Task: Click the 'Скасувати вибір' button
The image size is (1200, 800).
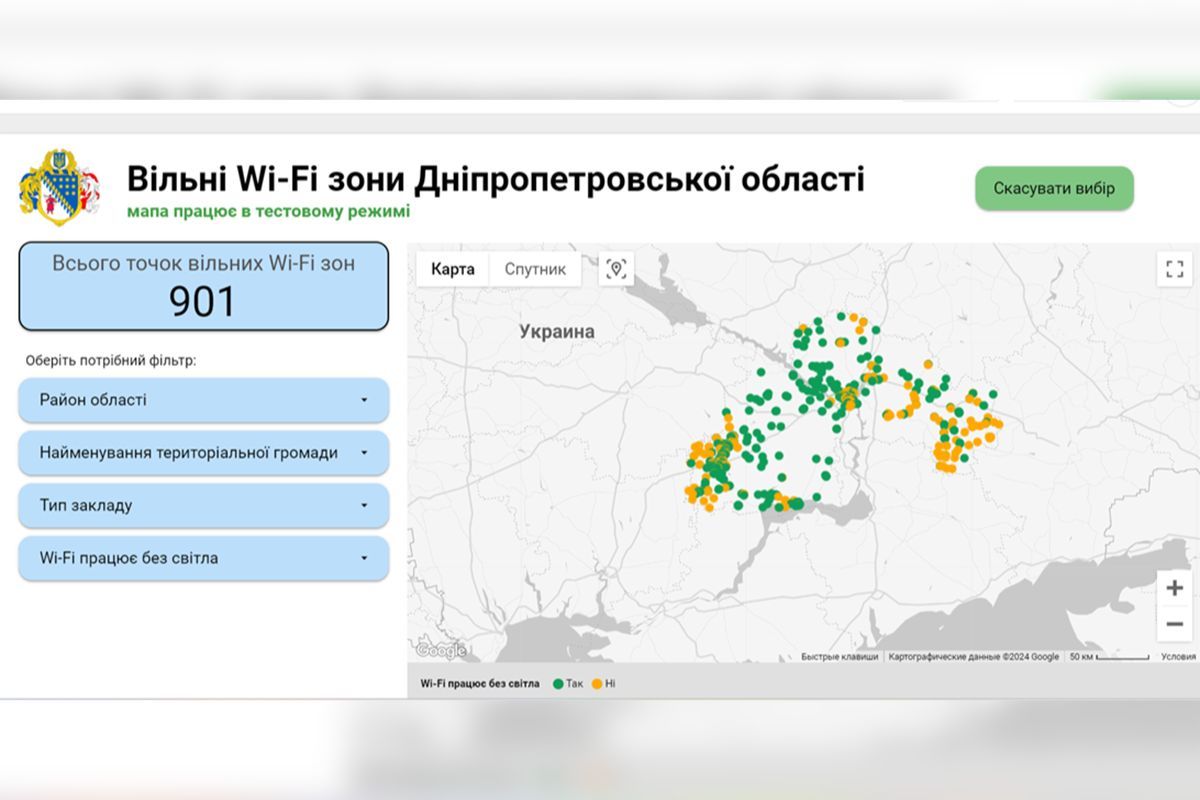Action: click(x=1054, y=187)
